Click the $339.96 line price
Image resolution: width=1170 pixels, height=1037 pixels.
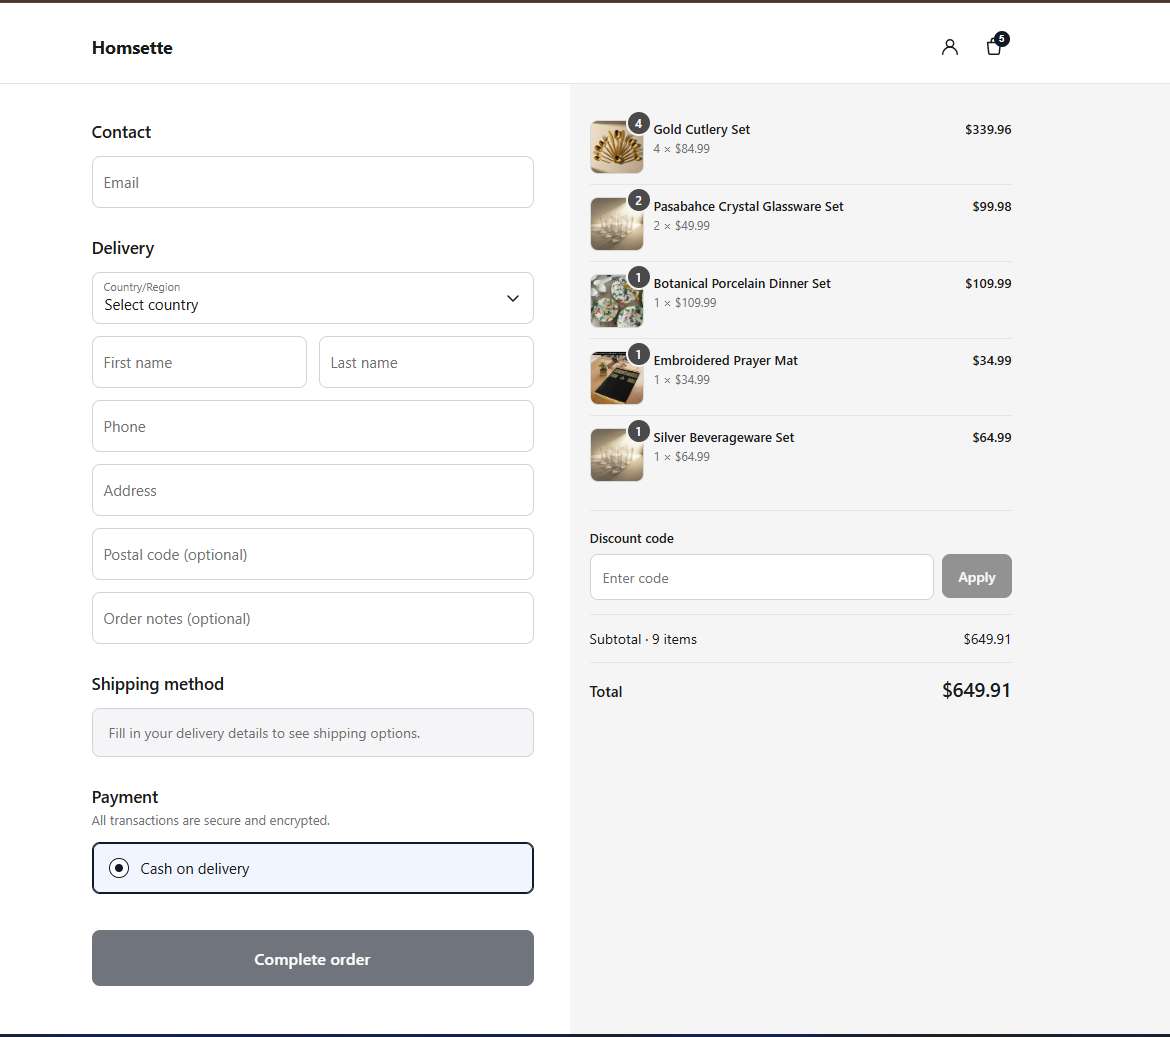click(988, 130)
